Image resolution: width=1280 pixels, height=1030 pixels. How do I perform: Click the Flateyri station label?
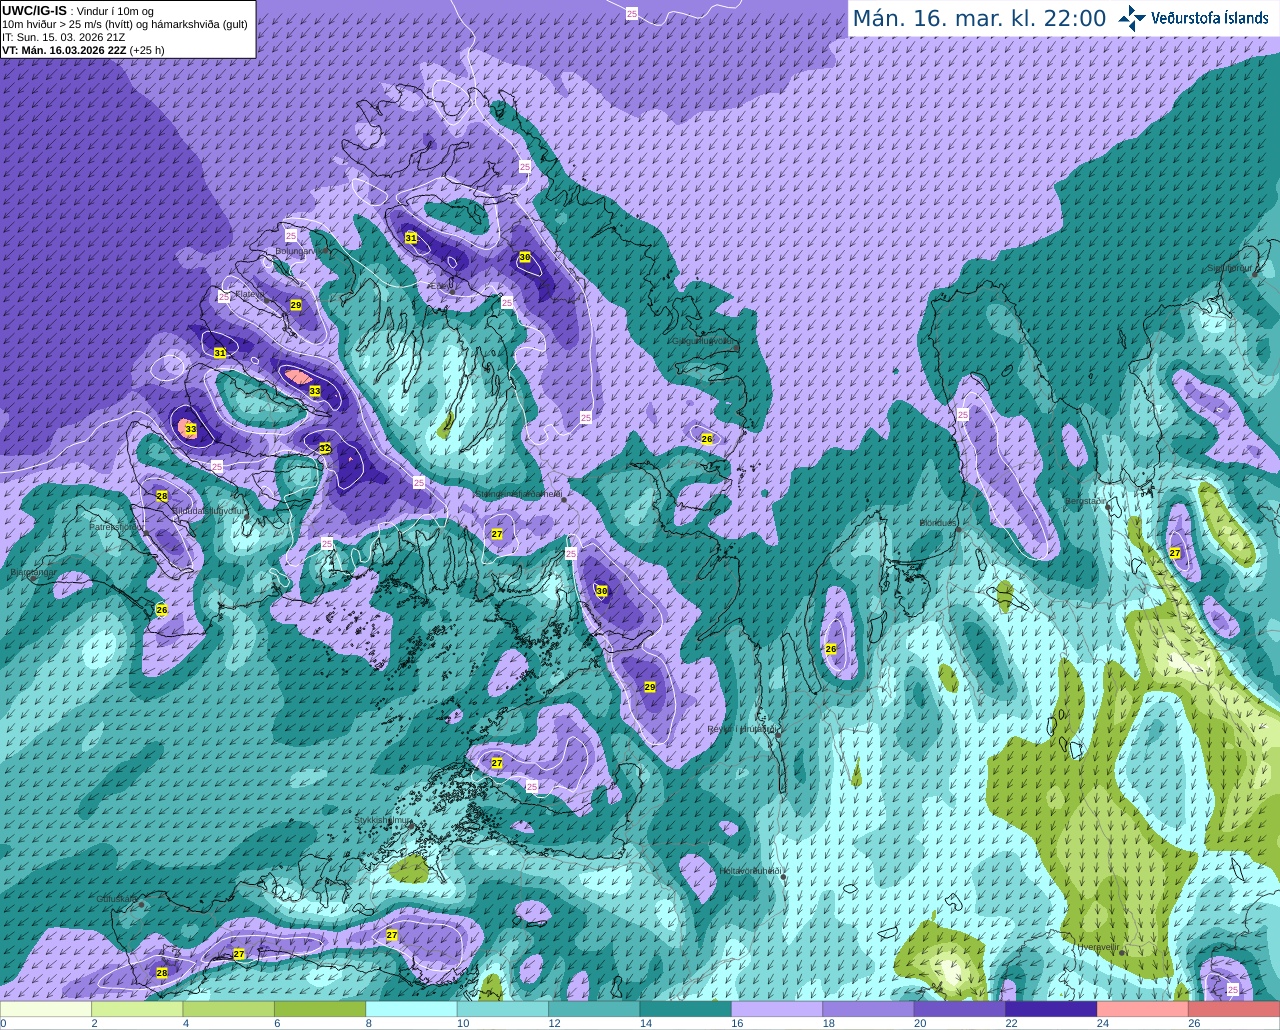coord(249,294)
